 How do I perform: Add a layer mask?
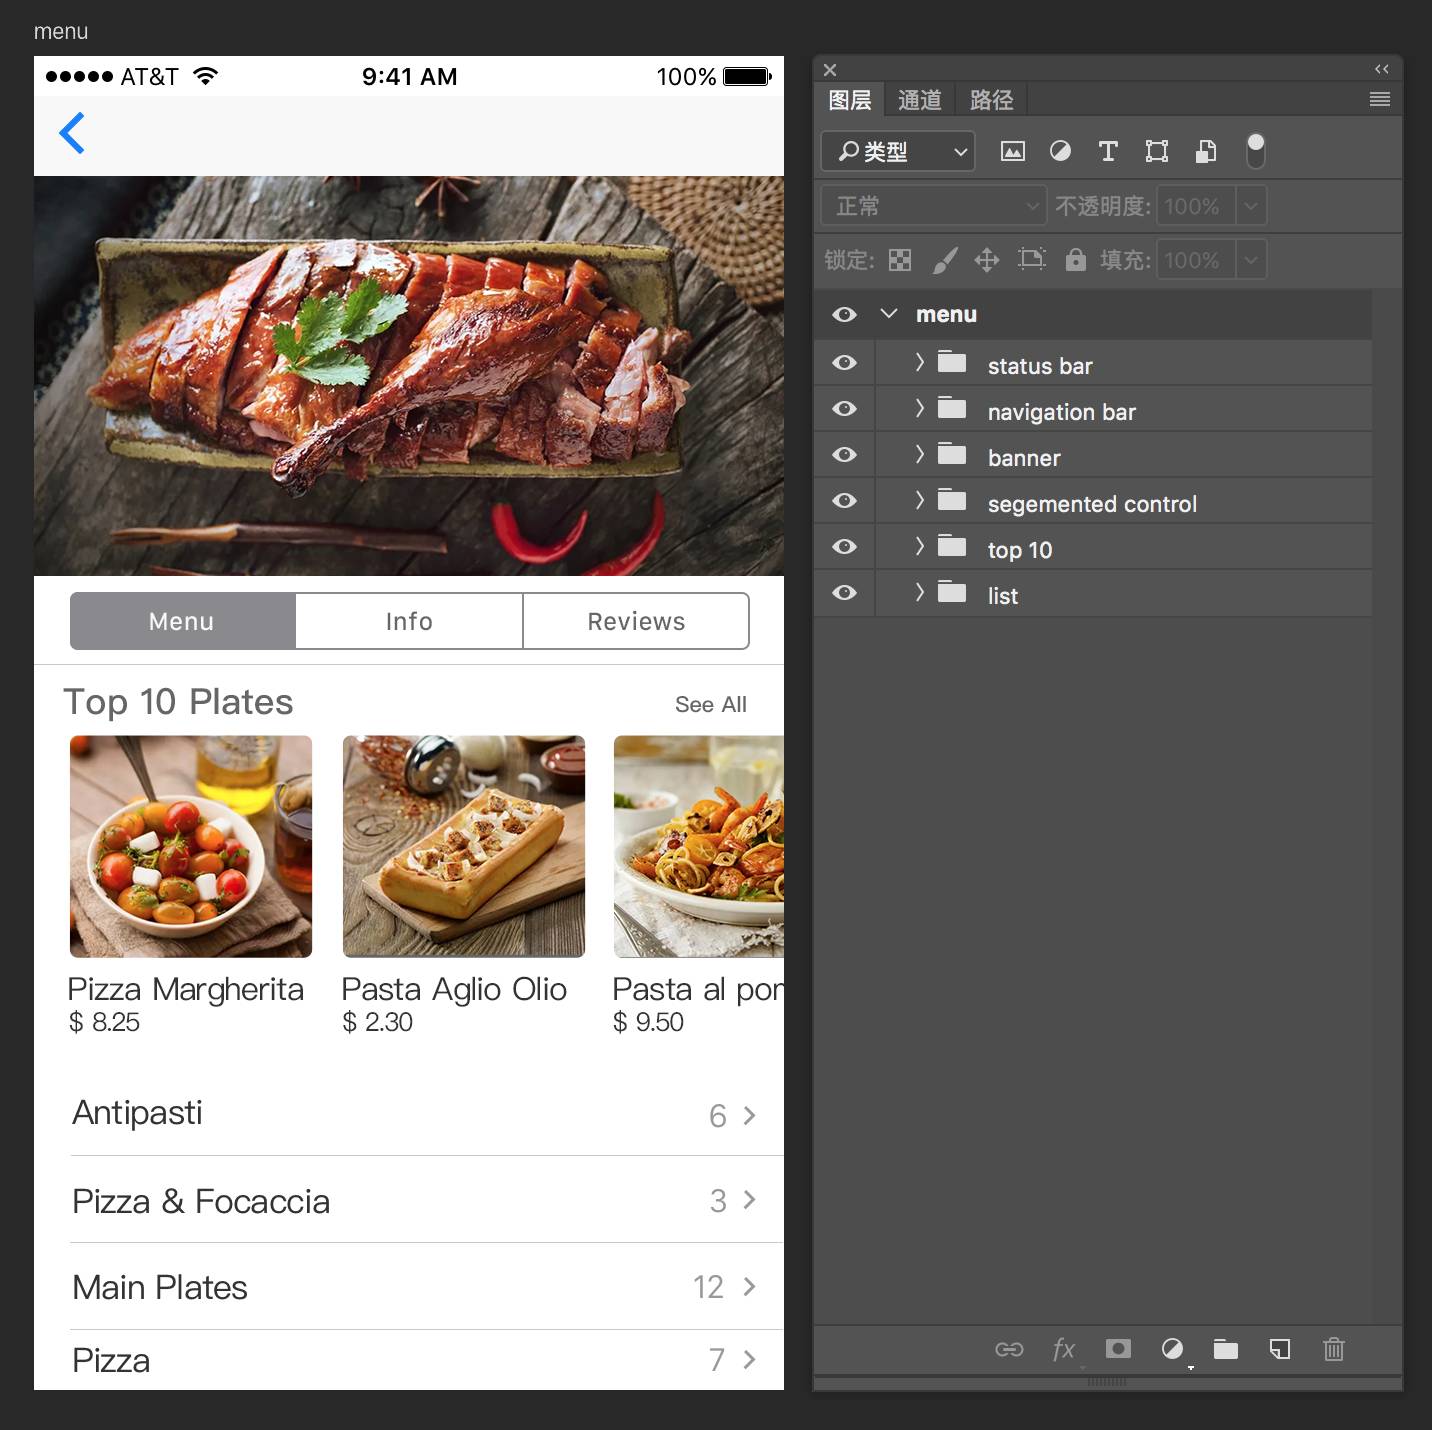1118,1349
